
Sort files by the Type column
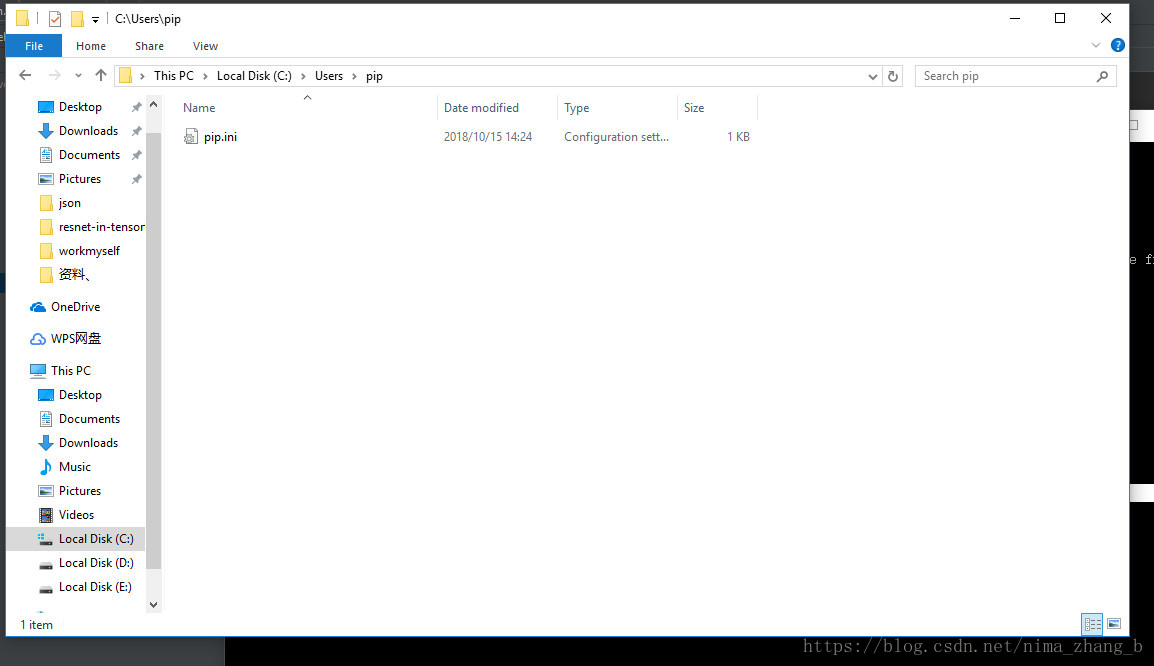pyautogui.click(x=576, y=107)
